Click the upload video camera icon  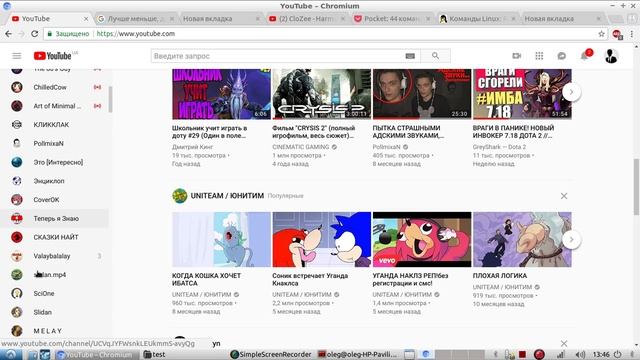(x=517, y=56)
